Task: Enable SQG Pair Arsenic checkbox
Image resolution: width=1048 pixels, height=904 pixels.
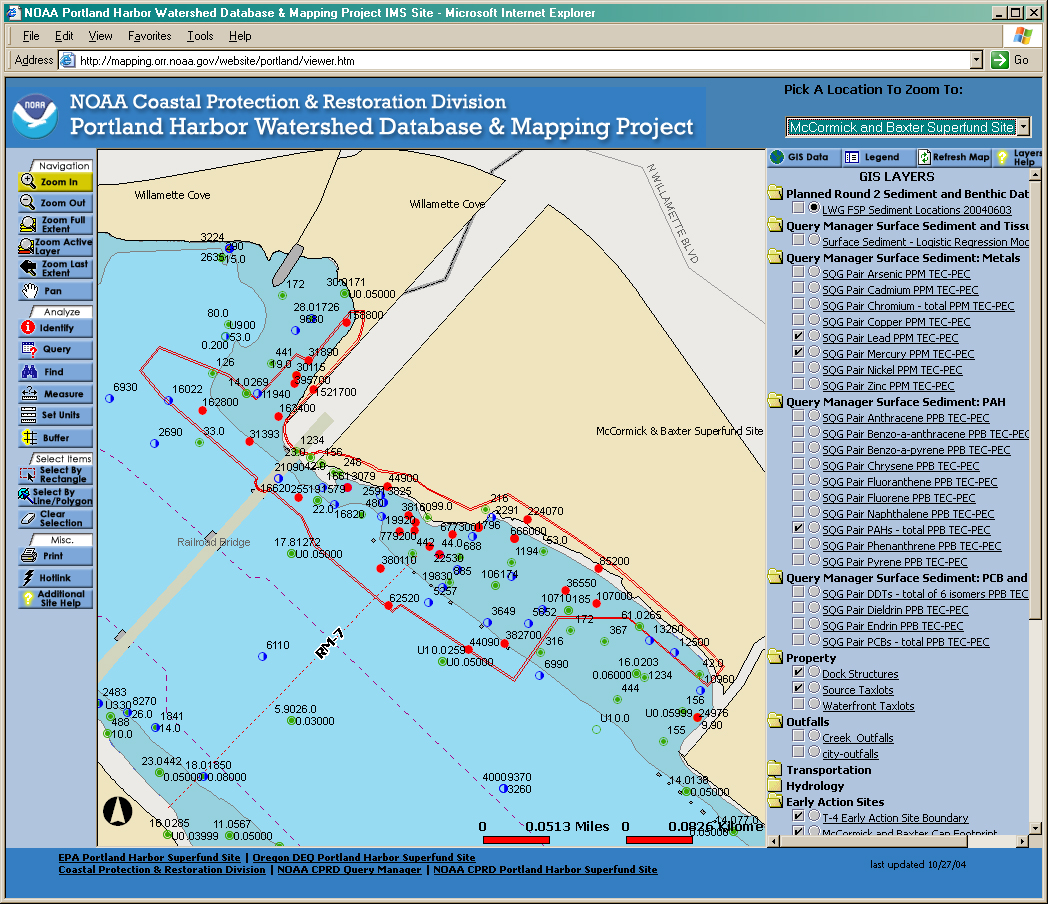Action: pos(798,272)
